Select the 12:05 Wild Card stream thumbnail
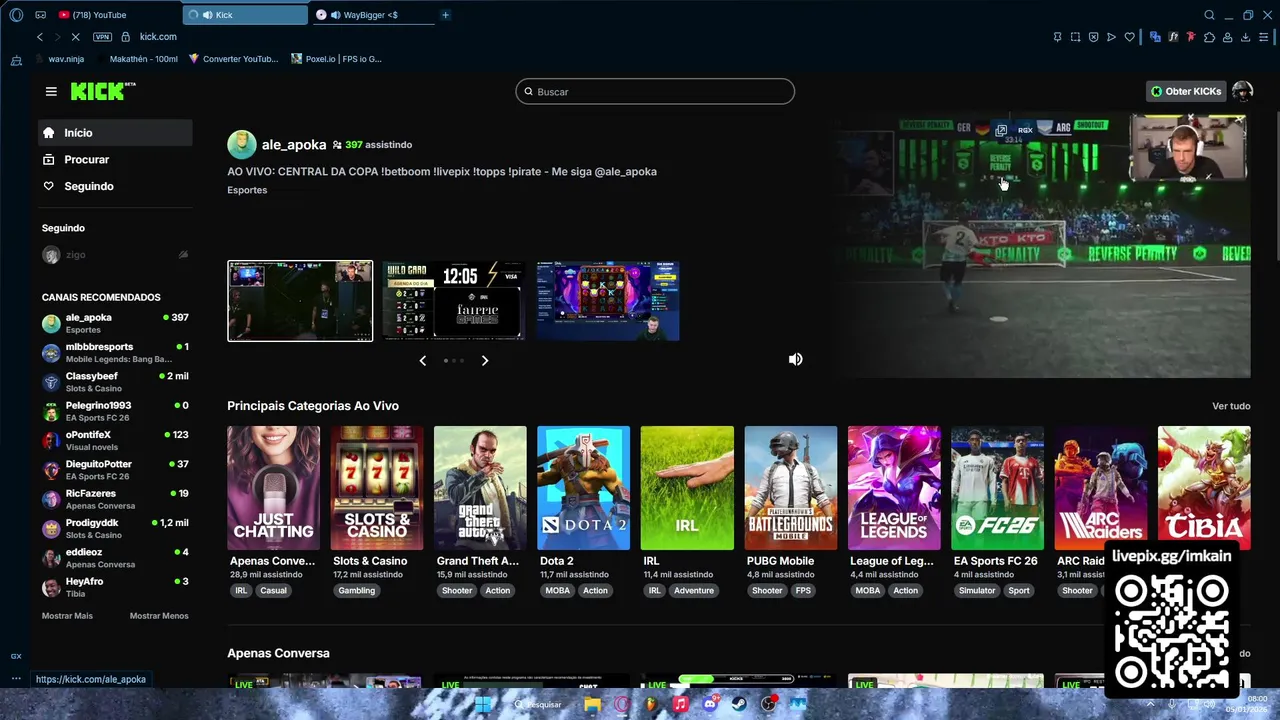 pos(454,301)
